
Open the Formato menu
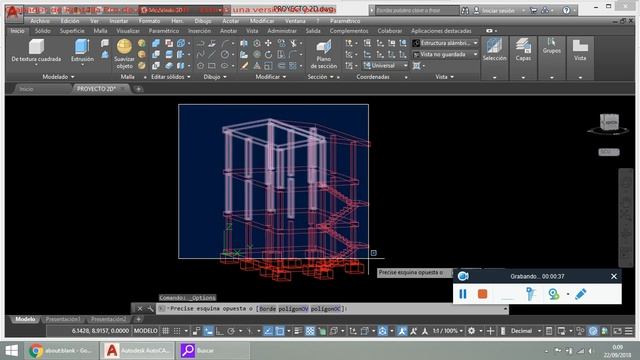pos(149,21)
